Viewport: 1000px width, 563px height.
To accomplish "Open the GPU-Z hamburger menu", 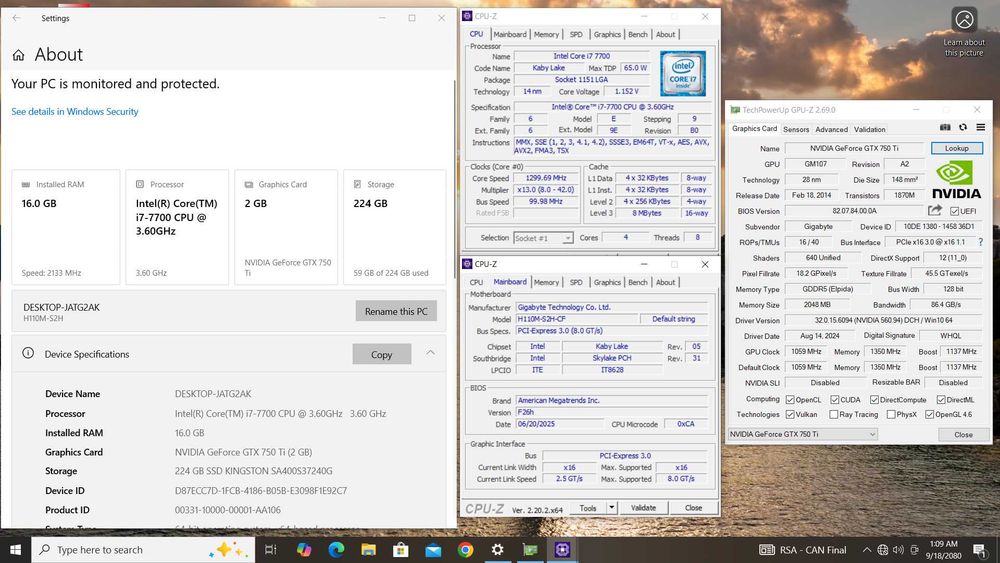I will [980, 128].
